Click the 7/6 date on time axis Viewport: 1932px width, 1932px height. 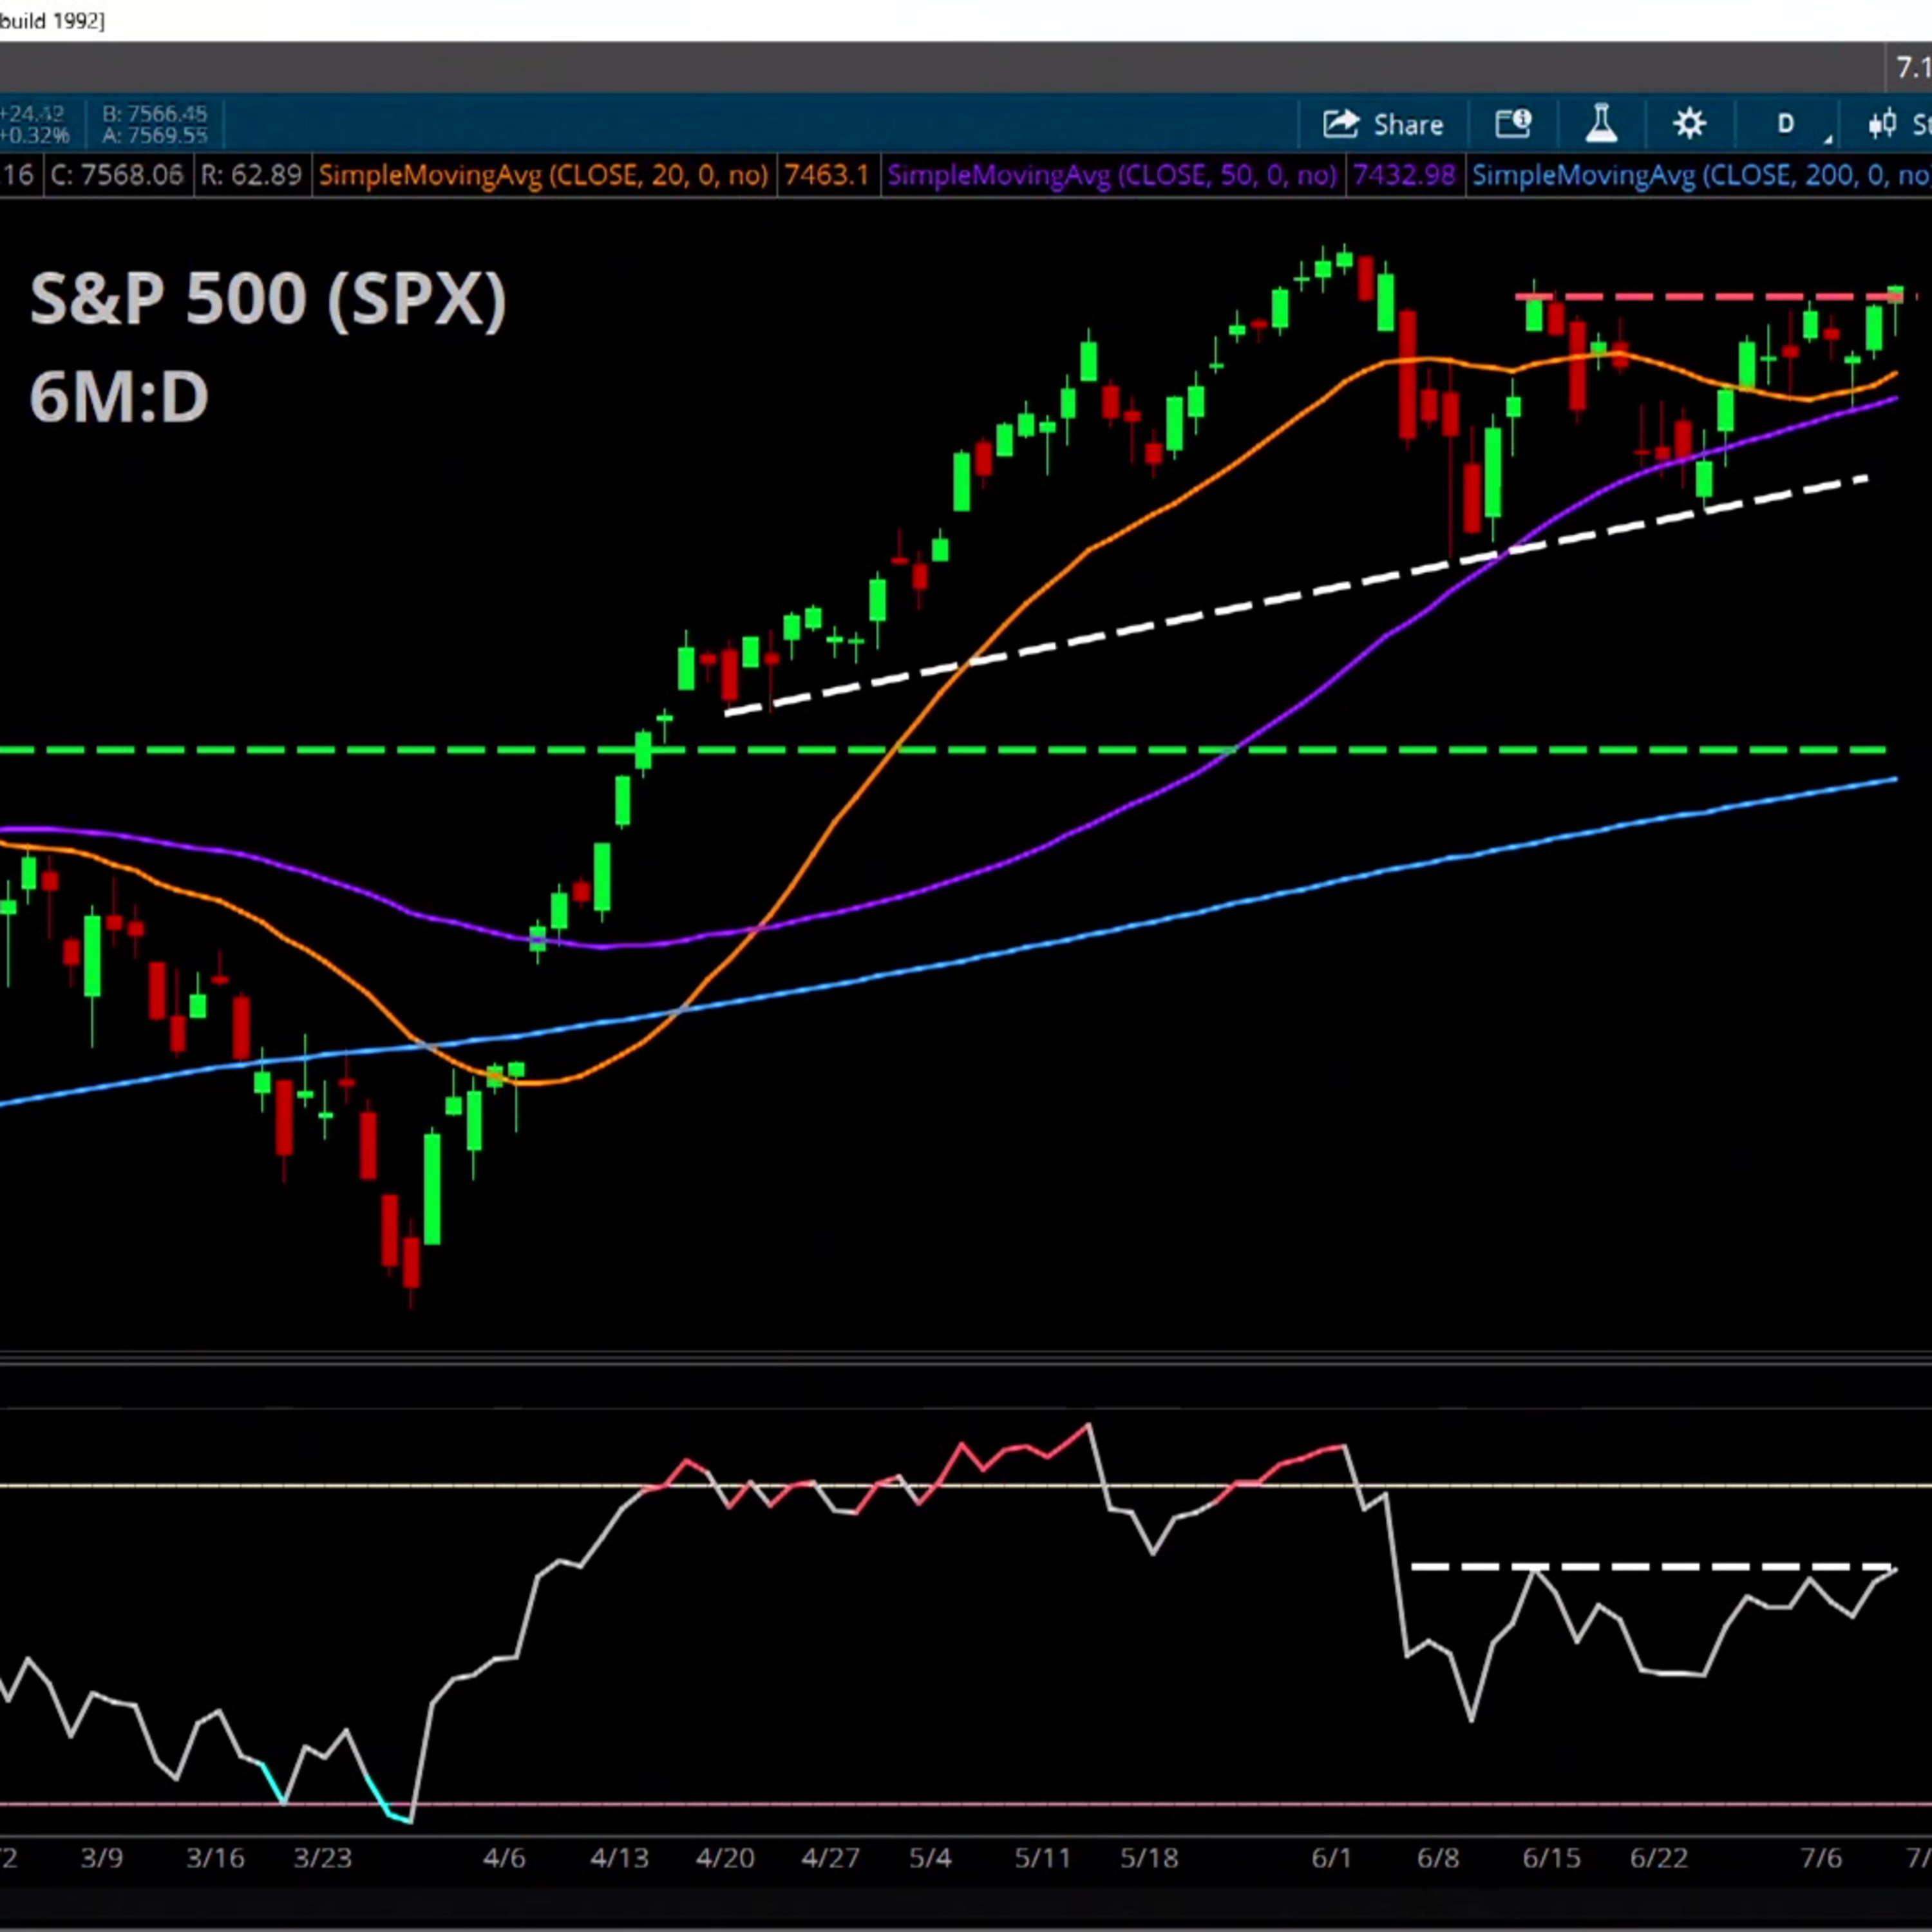pyautogui.click(x=1821, y=1858)
